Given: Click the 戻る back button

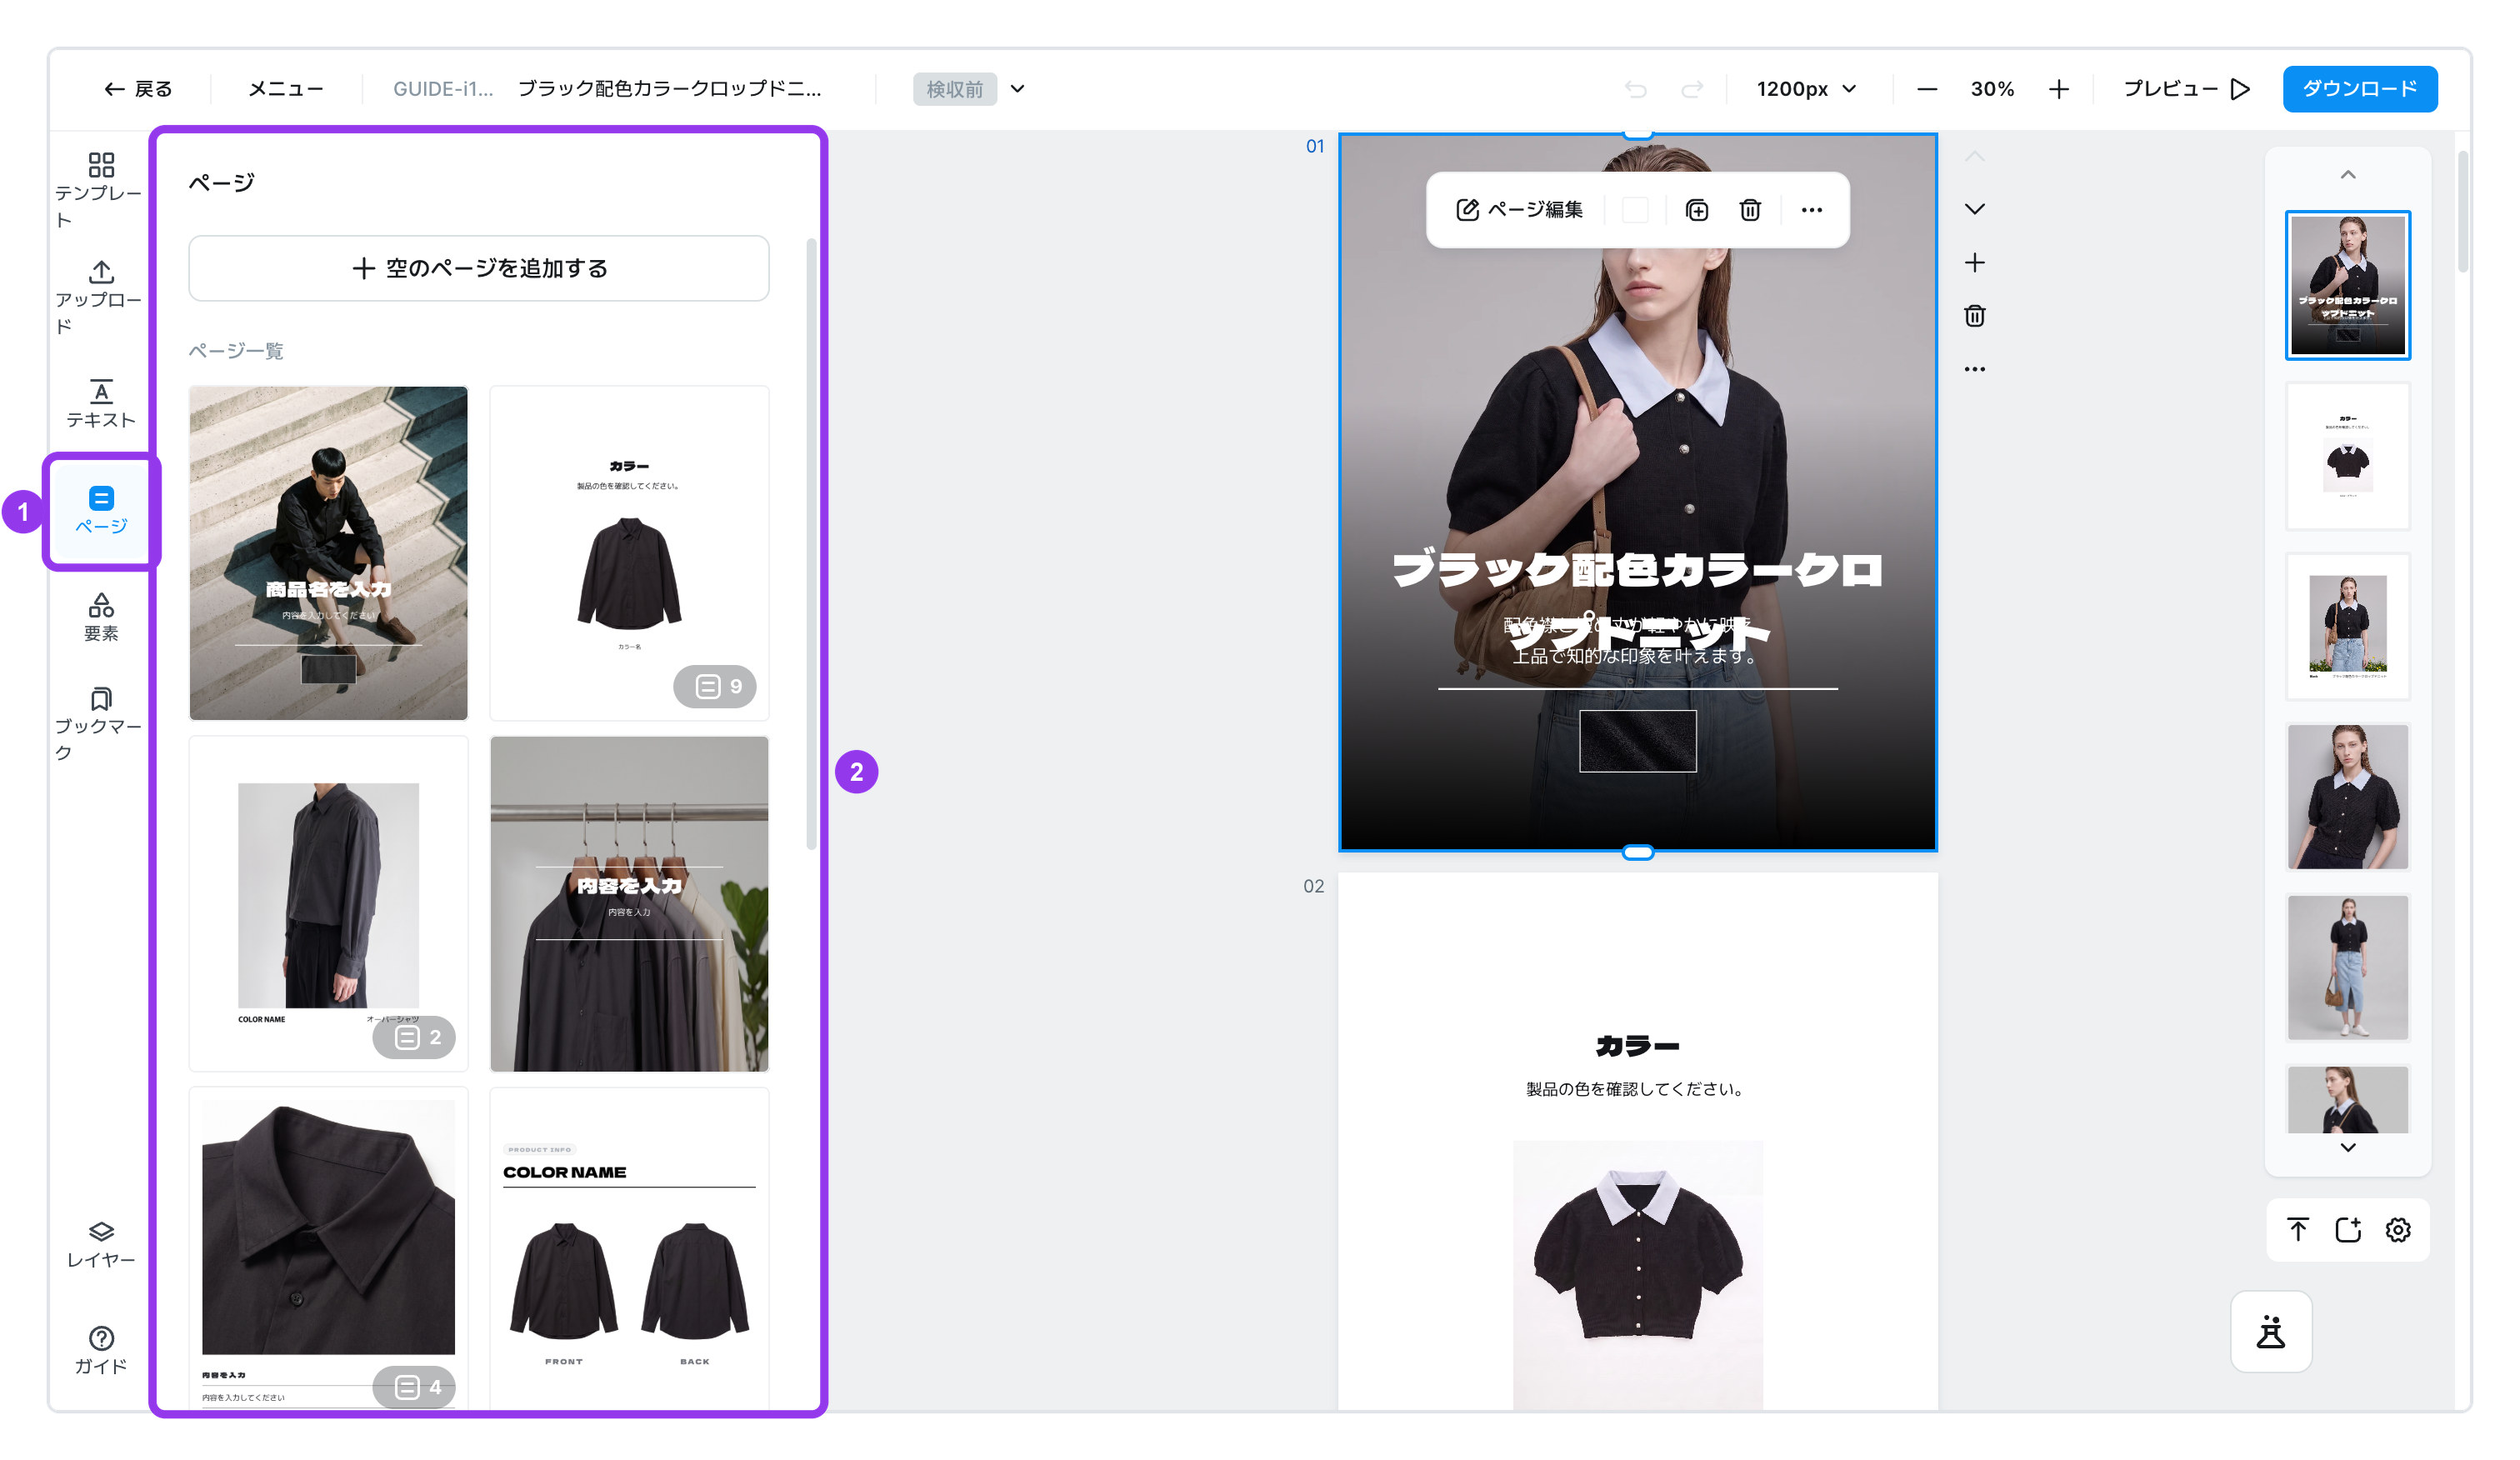Looking at the screenshot, I should pos(138,89).
